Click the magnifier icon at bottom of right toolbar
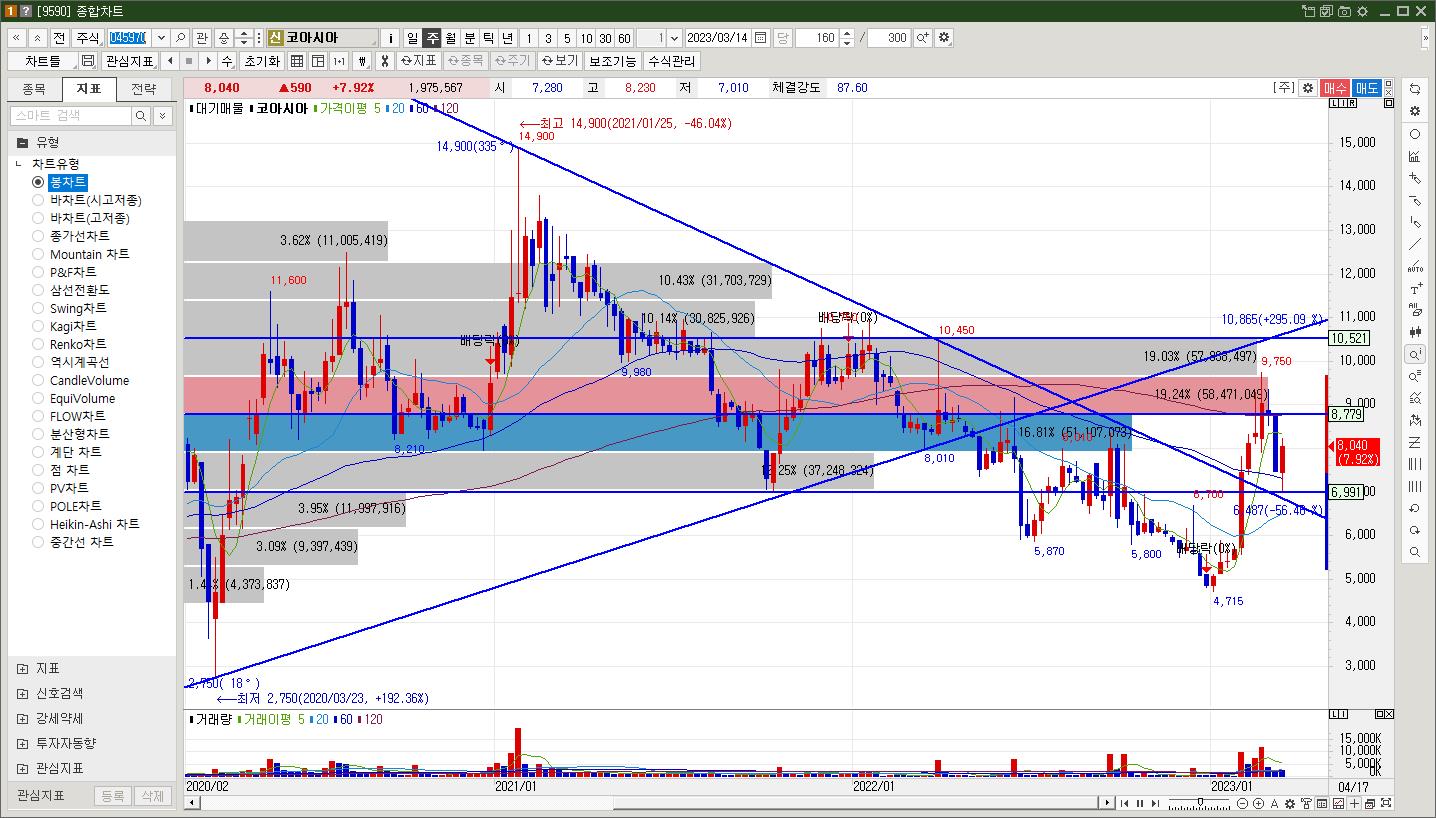The height and width of the screenshot is (818, 1436). (x=1414, y=552)
